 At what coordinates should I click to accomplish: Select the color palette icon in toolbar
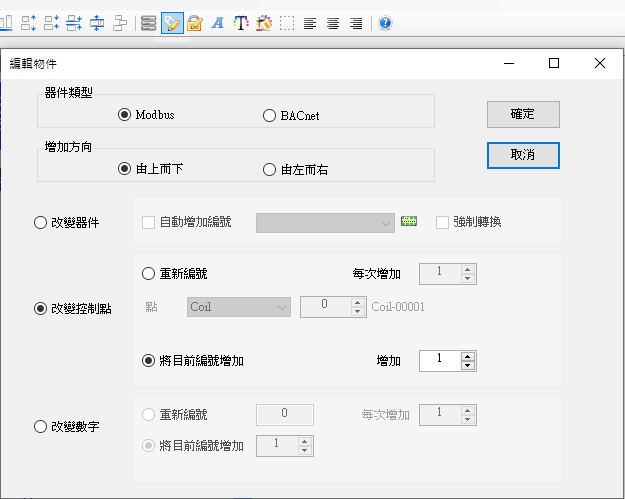point(264,23)
